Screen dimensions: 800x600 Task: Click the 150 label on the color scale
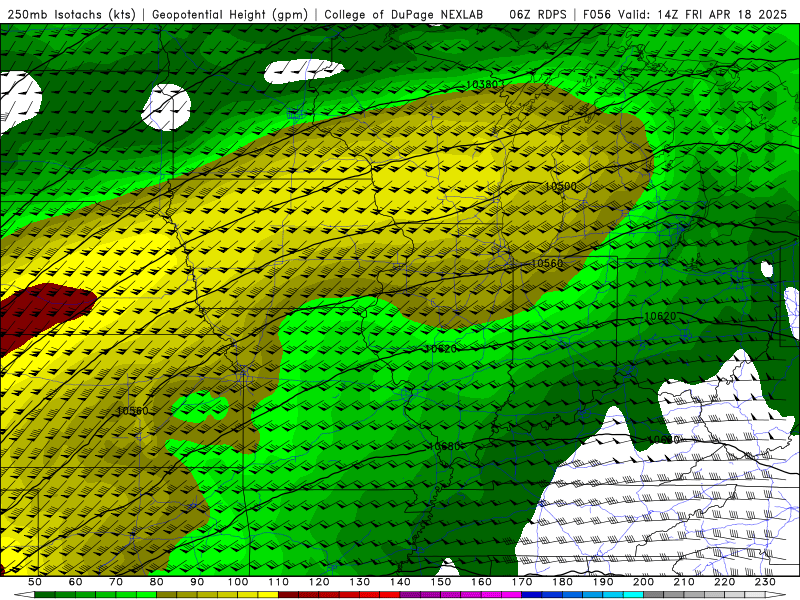pyautogui.click(x=441, y=582)
